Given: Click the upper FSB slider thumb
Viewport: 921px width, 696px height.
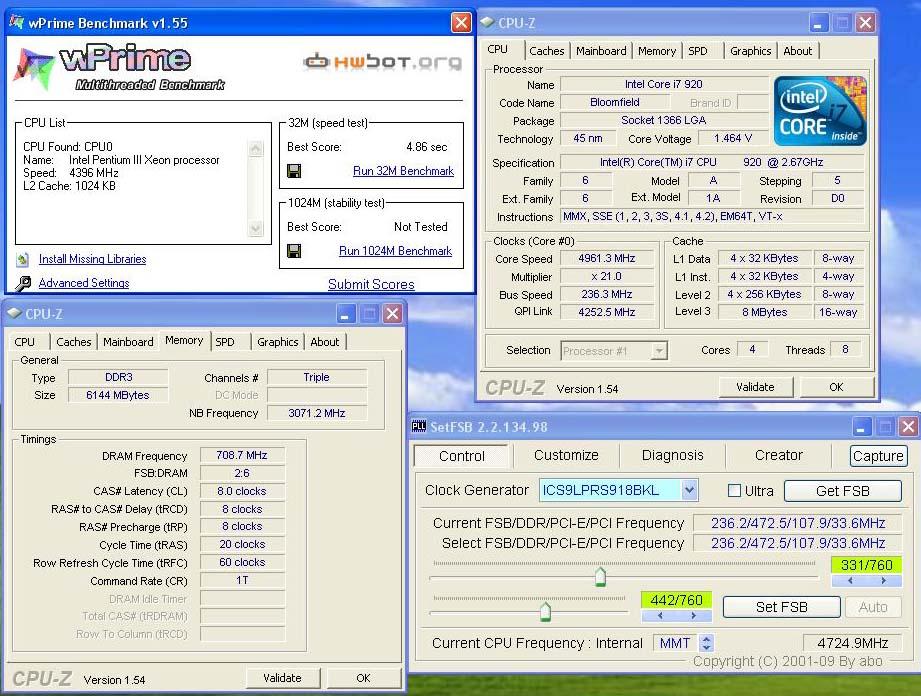Looking at the screenshot, I should click(600, 576).
